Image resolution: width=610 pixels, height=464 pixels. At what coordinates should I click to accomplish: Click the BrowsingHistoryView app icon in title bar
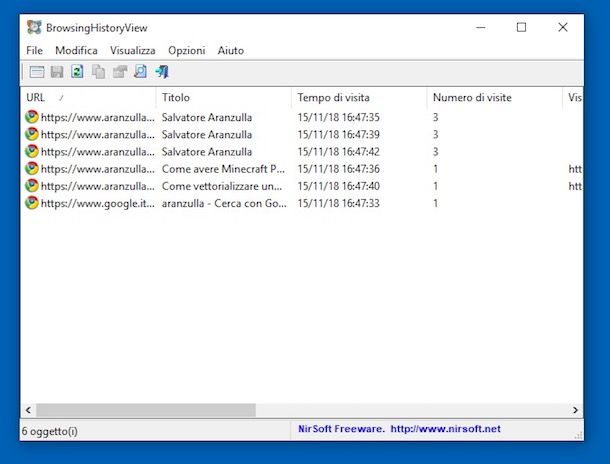point(34,28)
